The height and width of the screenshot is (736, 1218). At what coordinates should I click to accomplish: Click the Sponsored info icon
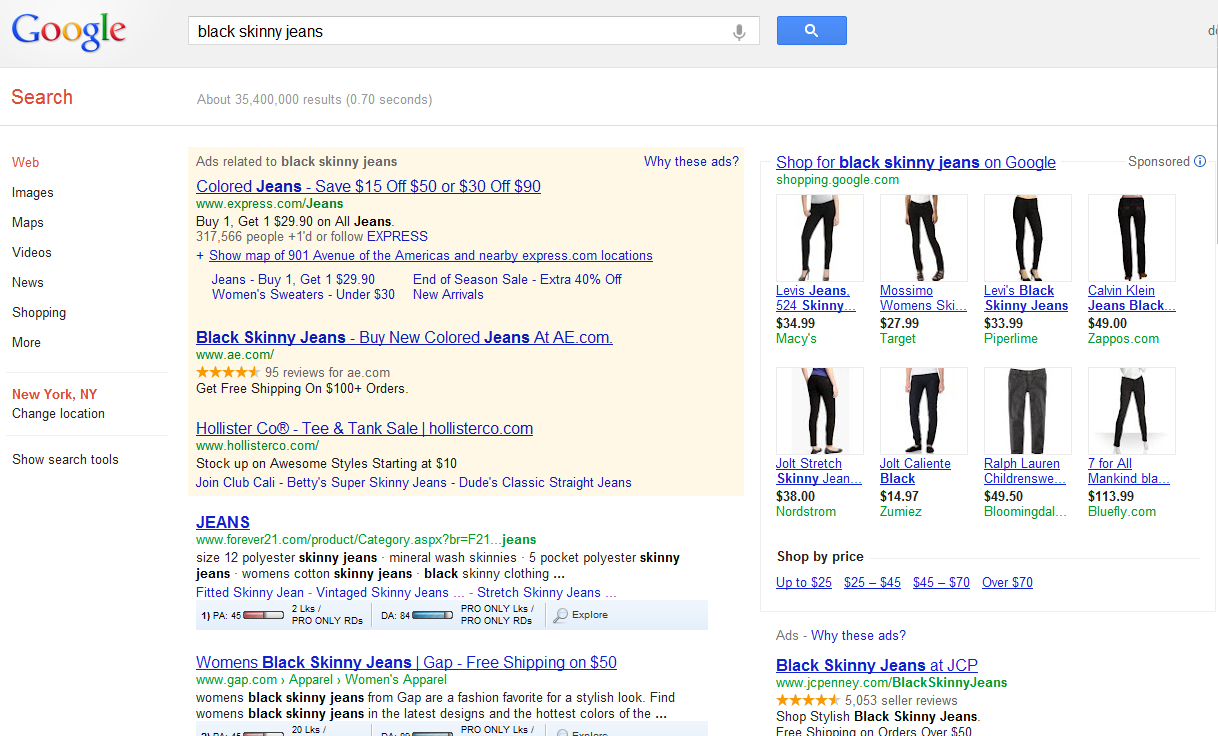[1200, 161]
